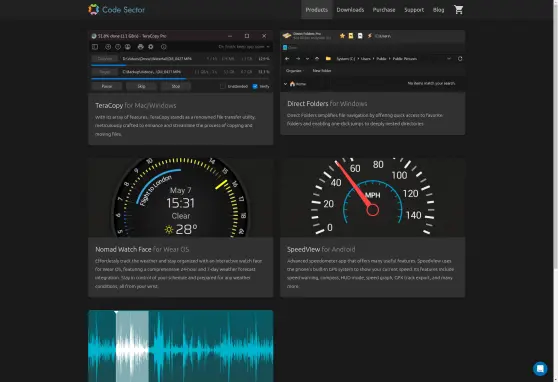Click the sun weather icon on watch face
The image size is (558, 382).
(169, 230)
